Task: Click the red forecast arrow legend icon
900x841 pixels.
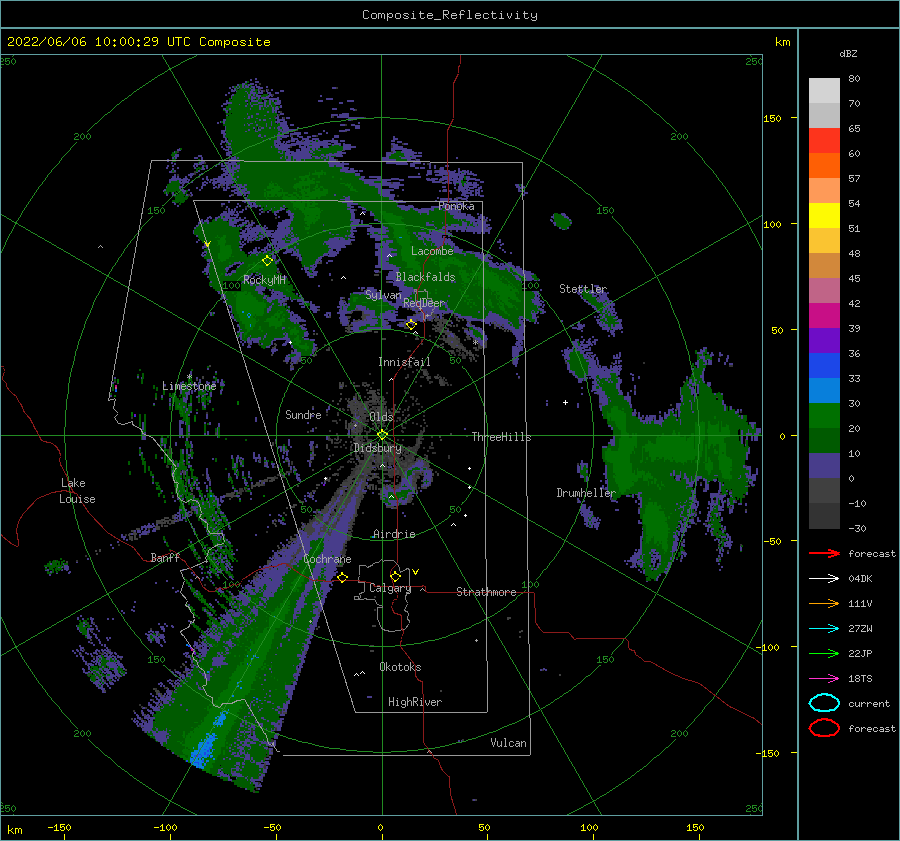Action: [x=824, y=553]
